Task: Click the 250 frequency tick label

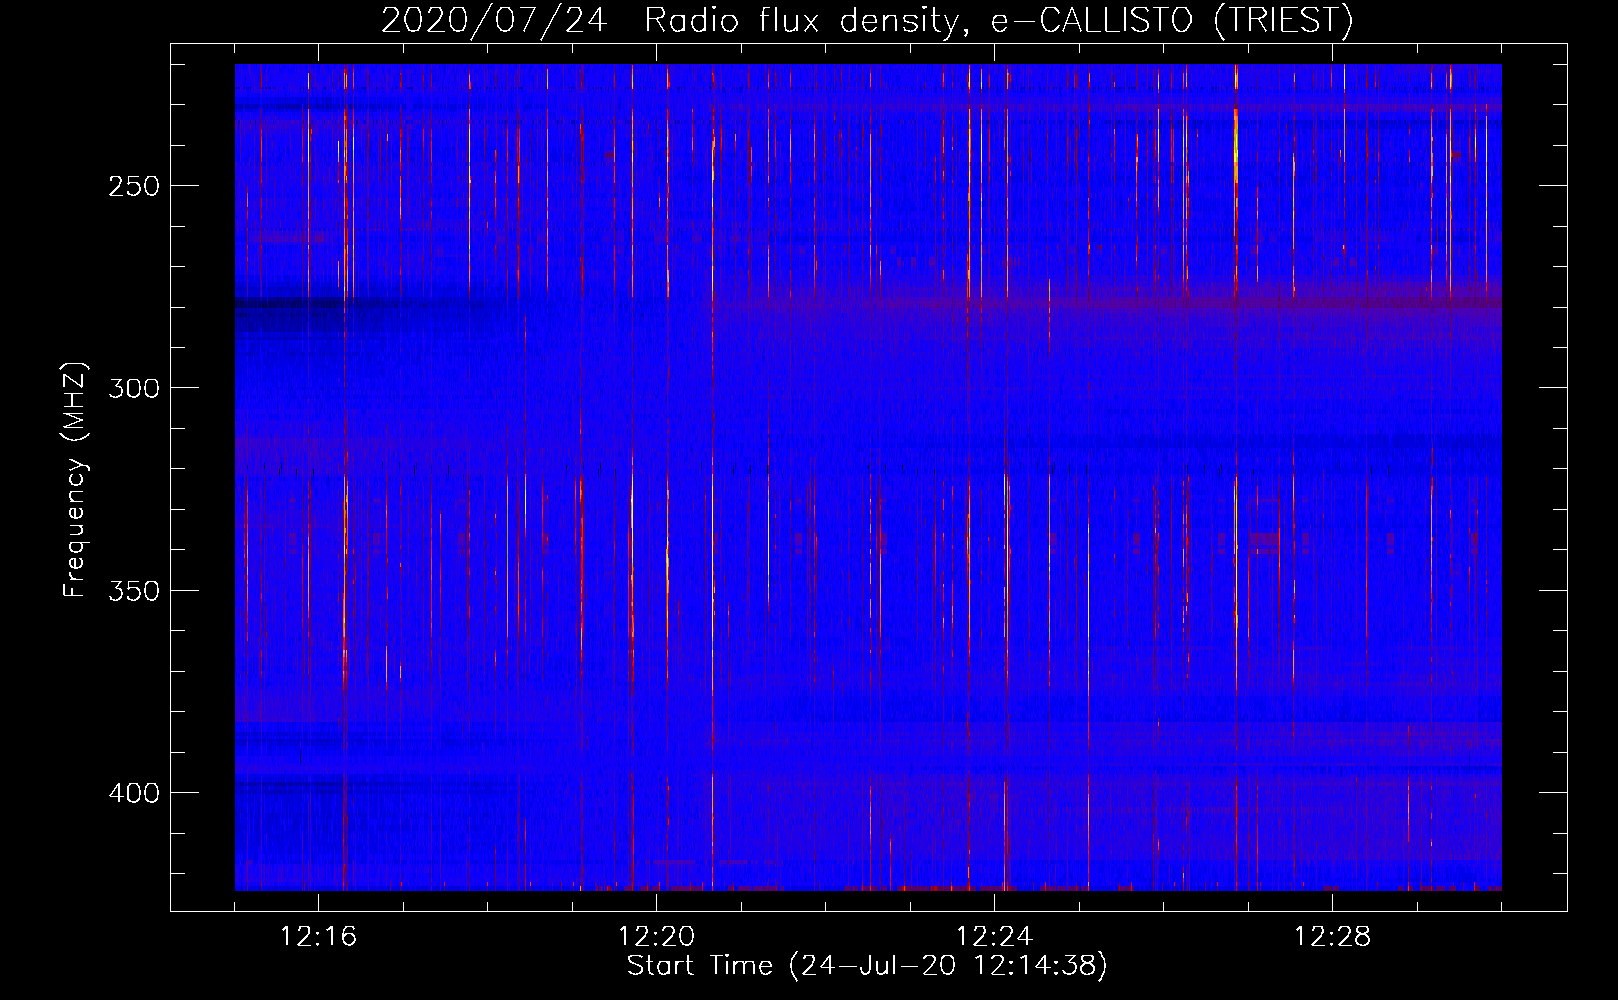Action: click(134, 186)
